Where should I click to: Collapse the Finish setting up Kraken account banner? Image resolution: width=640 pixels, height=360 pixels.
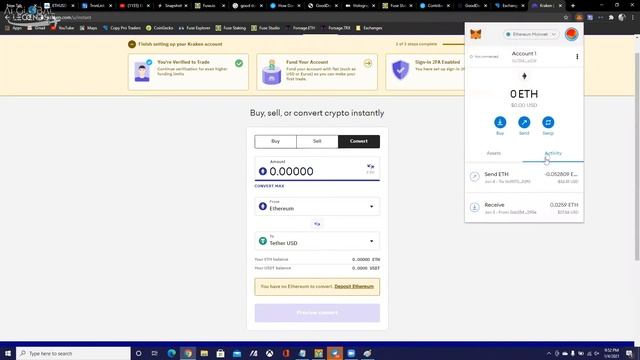[132, 44]
